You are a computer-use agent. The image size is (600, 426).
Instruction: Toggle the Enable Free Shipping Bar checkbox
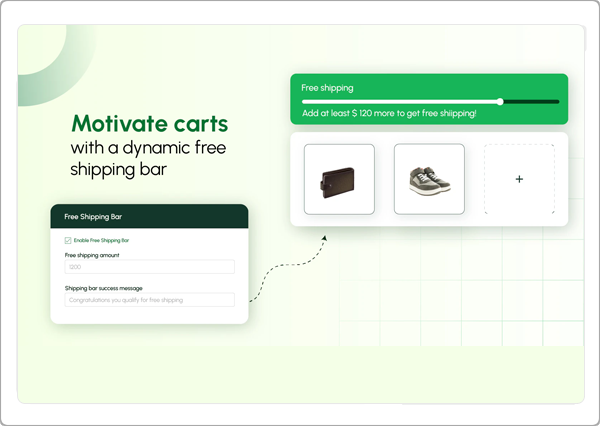(x=68, y=240)
